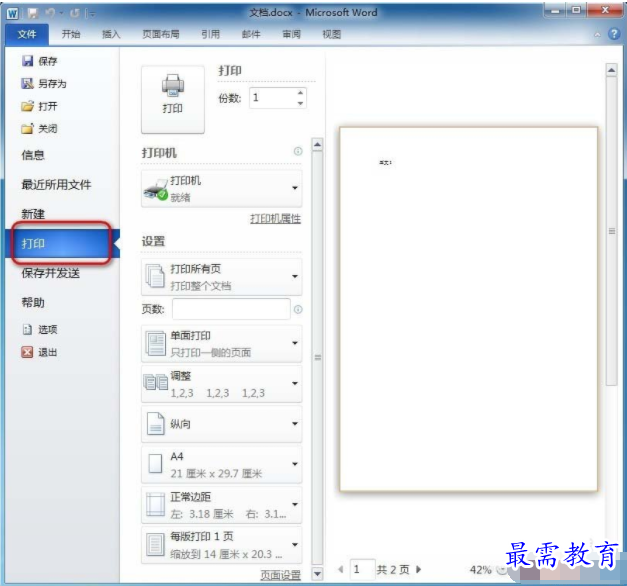Open 最近所用文件 list
The width and height of the screenshot is (627, 586).
pyautogui.click(x=56, y=184)
